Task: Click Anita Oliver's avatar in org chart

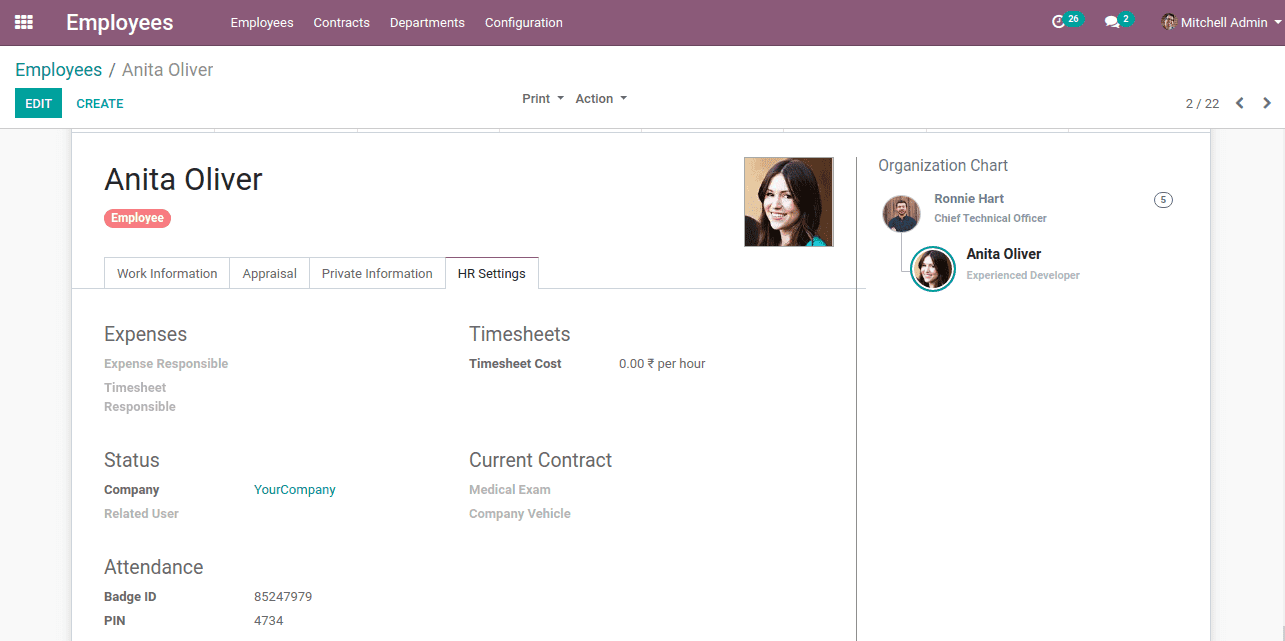Action: (x=933, y=269)
